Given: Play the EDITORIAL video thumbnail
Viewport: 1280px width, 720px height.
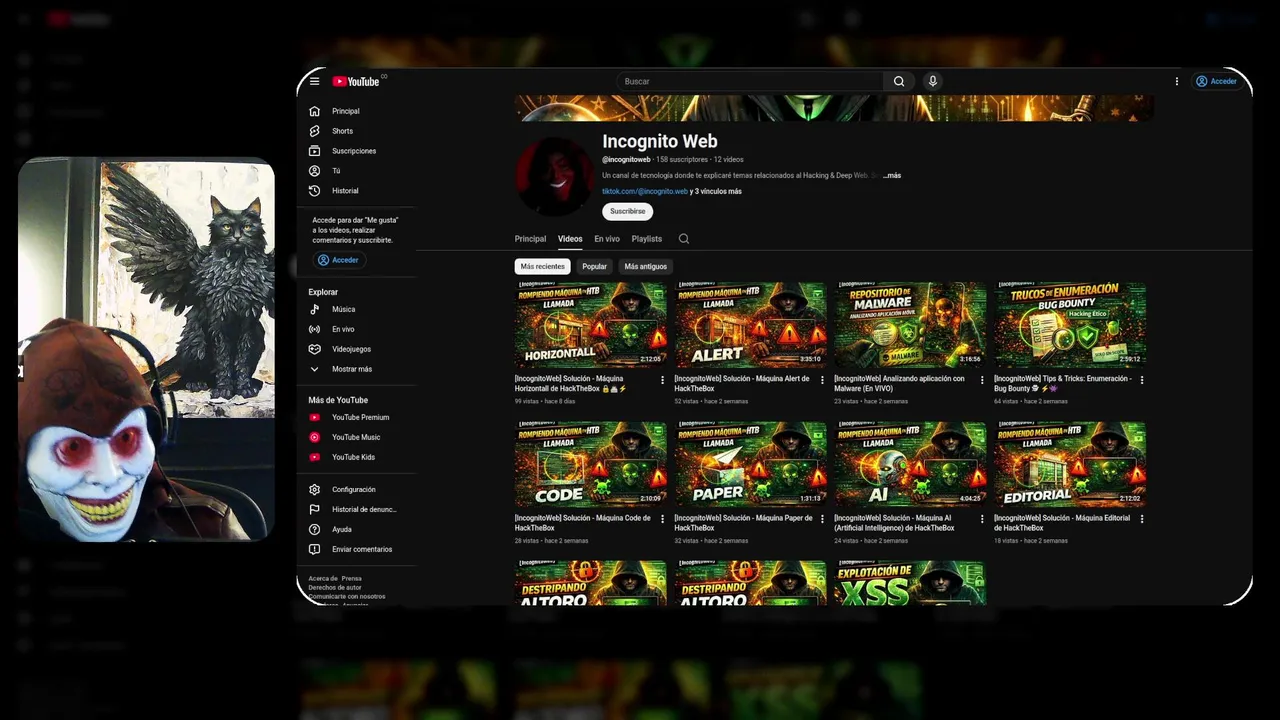Looking at the screenshot, I should tap(1070, 464).
